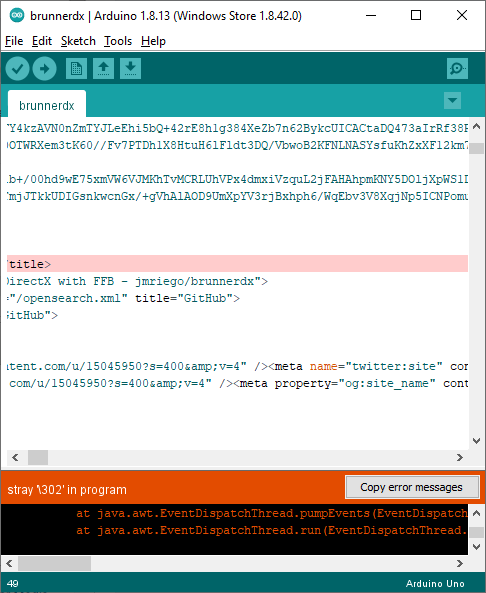Open a sketch using up-arrow icon
The width and height of the screenshot is (486, 593).
pos(104,68)
